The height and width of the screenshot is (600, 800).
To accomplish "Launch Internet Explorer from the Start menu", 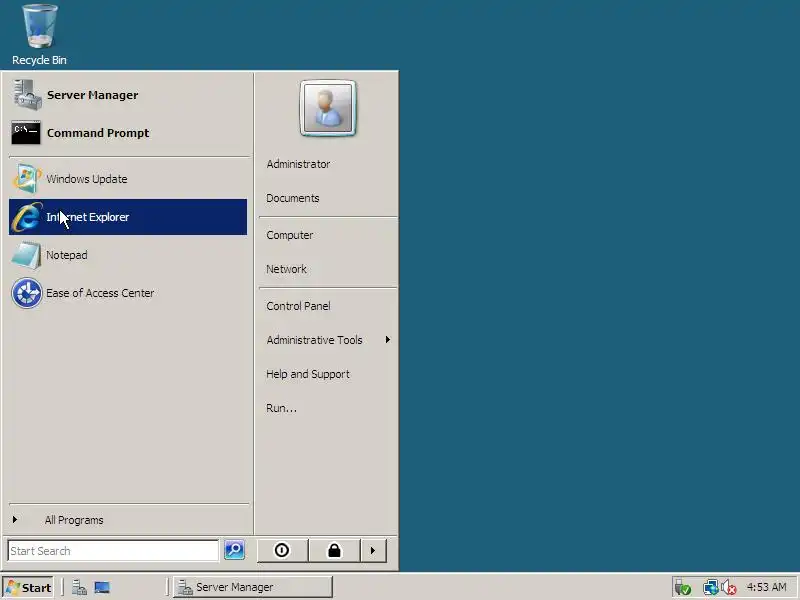I will click(x=128, y=217).
